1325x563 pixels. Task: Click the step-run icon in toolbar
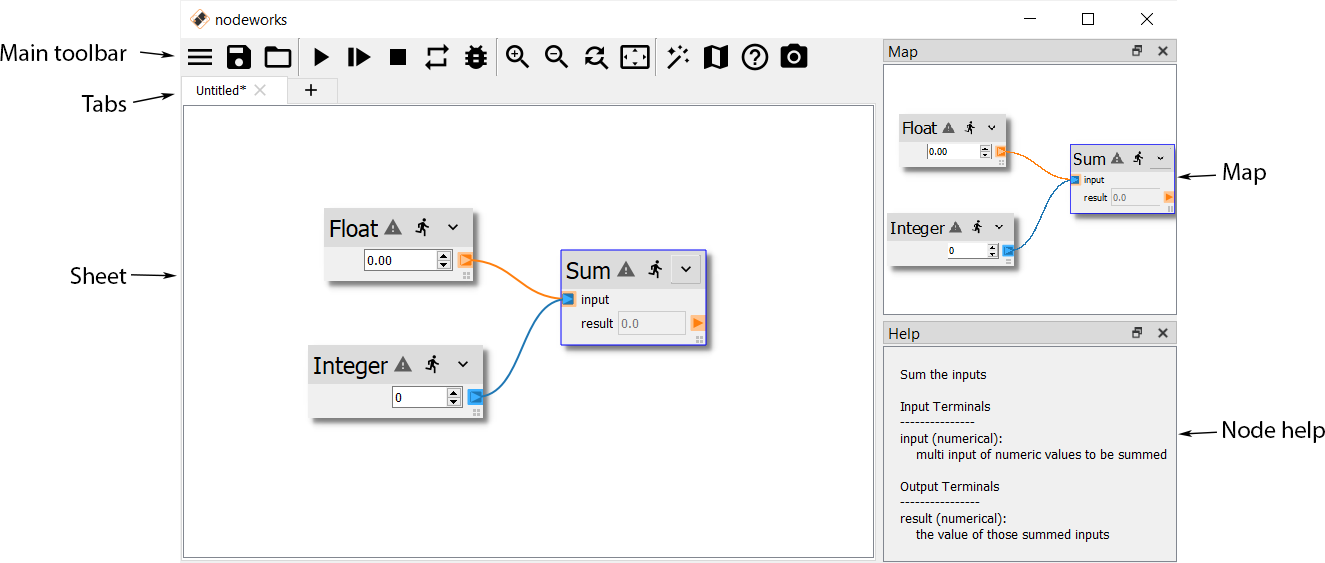[359, 57]
